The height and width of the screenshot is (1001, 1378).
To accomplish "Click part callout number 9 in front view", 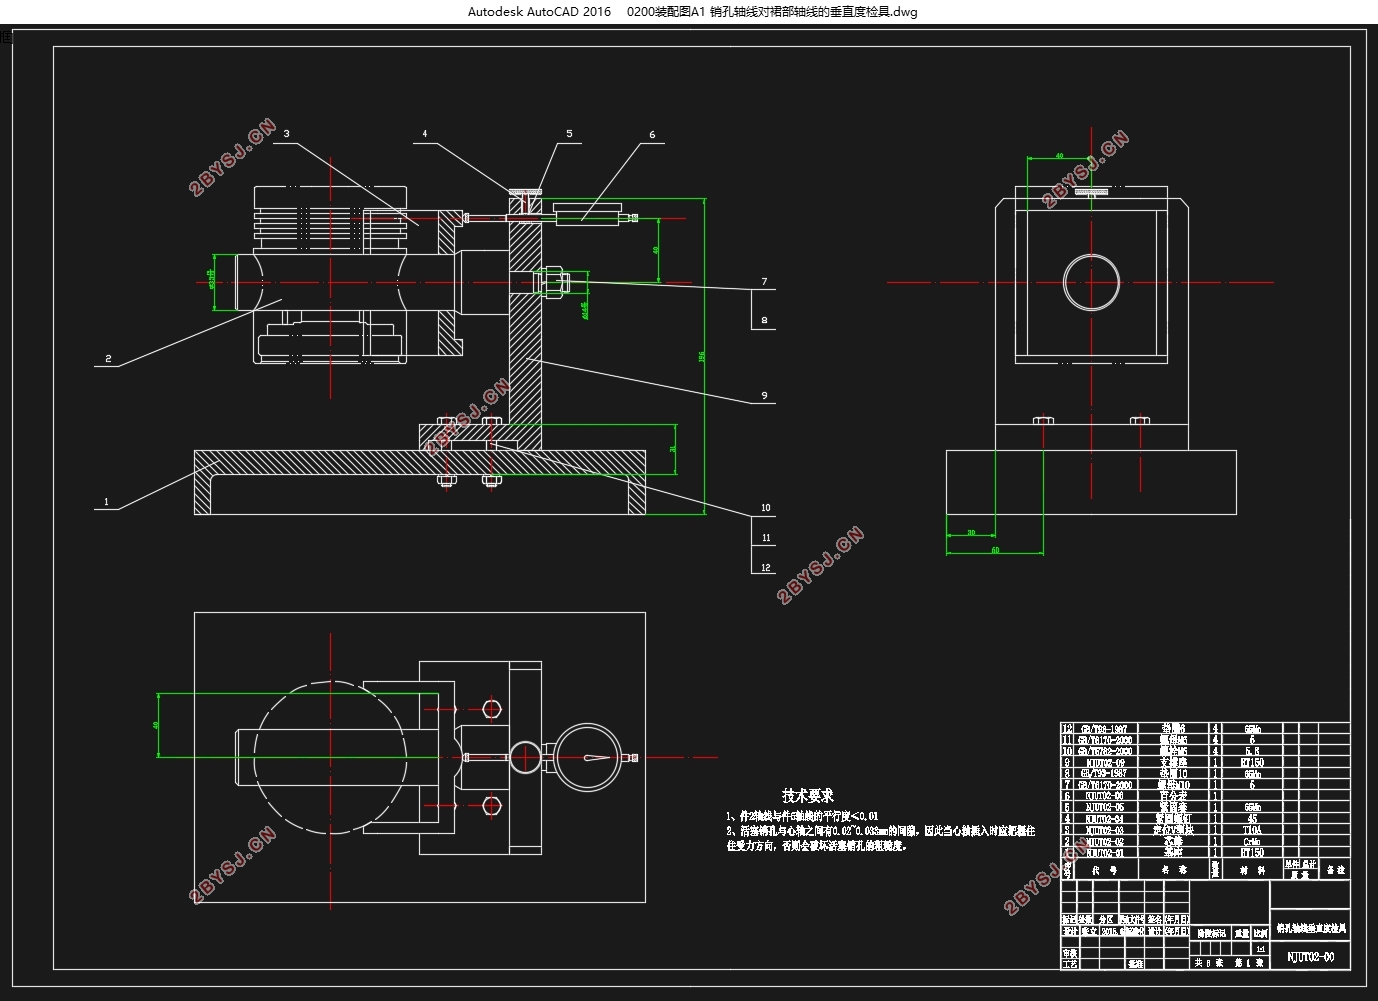I will tap(764, 395).
